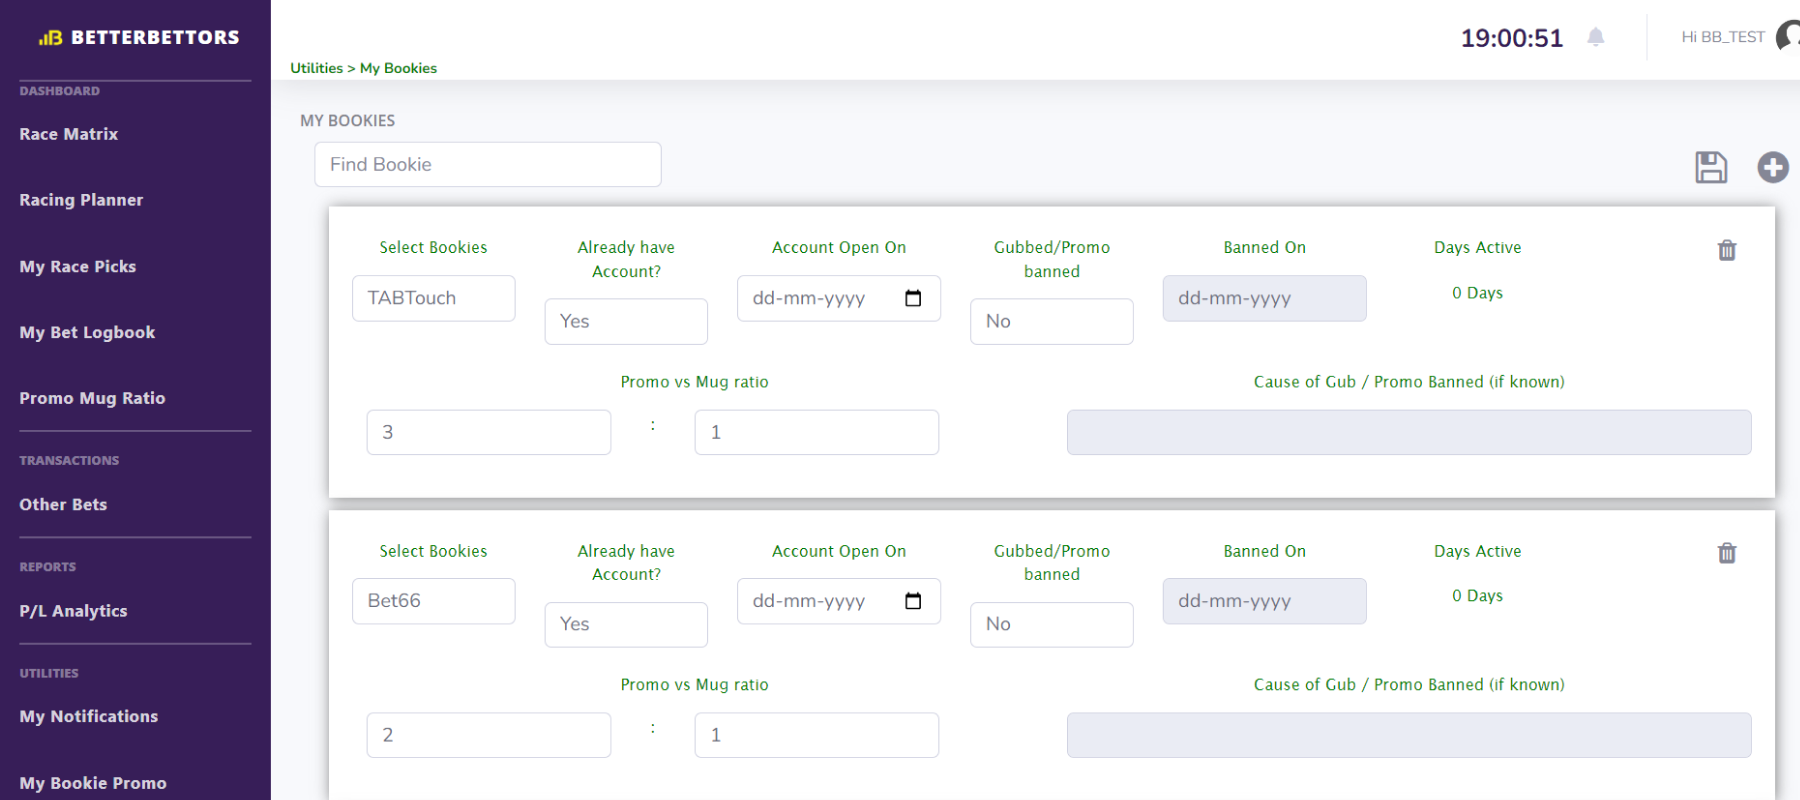
Task: Click the BetterBettors logo
Action: 138,37
